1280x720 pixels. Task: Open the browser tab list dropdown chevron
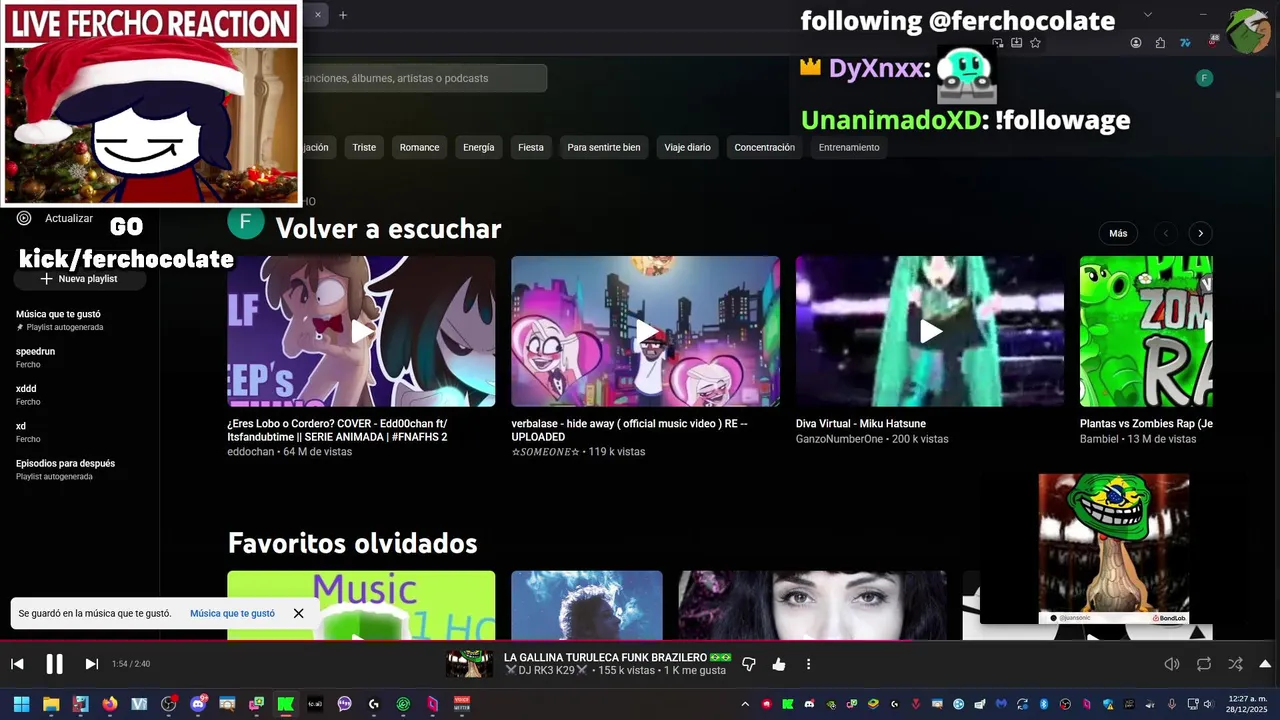(1148, 14)
